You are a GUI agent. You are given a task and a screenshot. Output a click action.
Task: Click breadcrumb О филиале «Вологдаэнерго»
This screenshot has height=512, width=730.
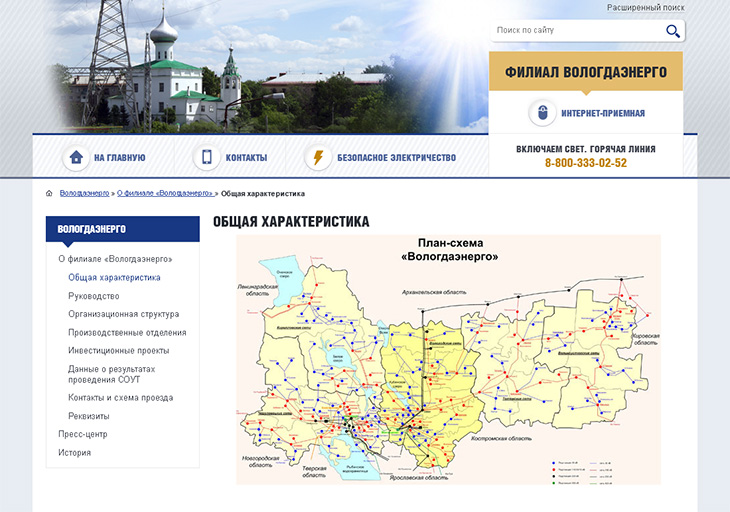pos(165,193)
